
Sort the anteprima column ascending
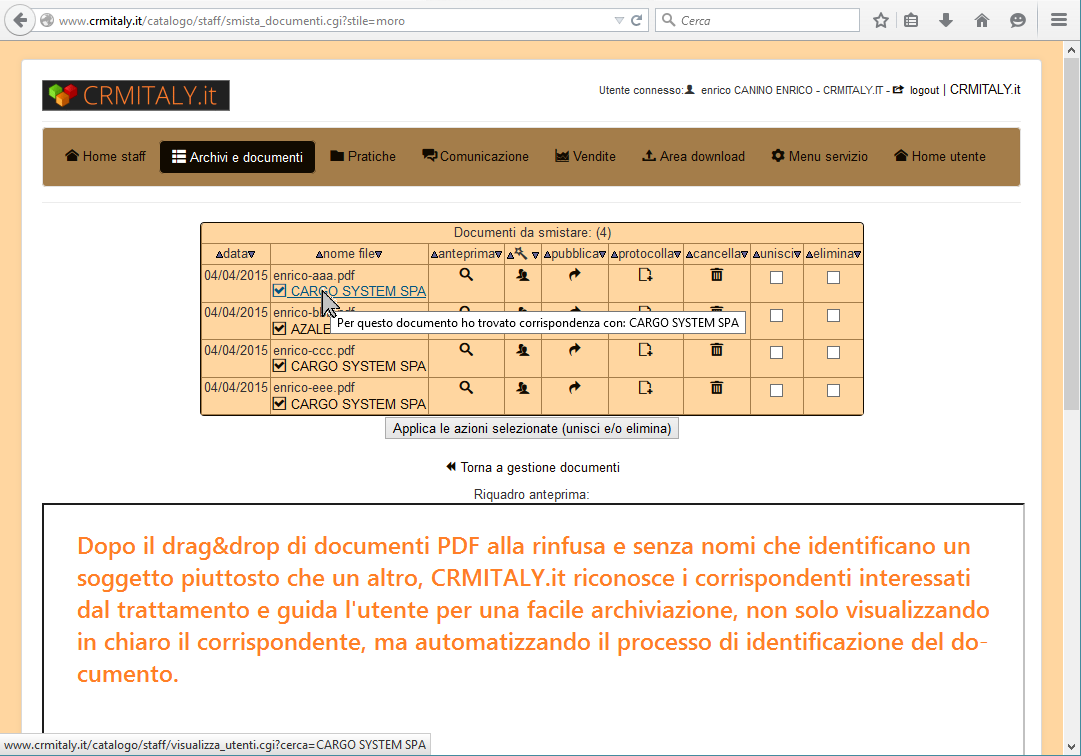[434, 255]
